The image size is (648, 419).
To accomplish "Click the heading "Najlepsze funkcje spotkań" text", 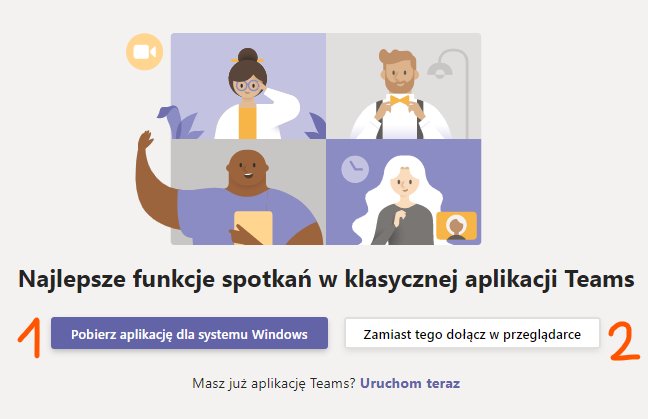I will click(x=164, y=279).
